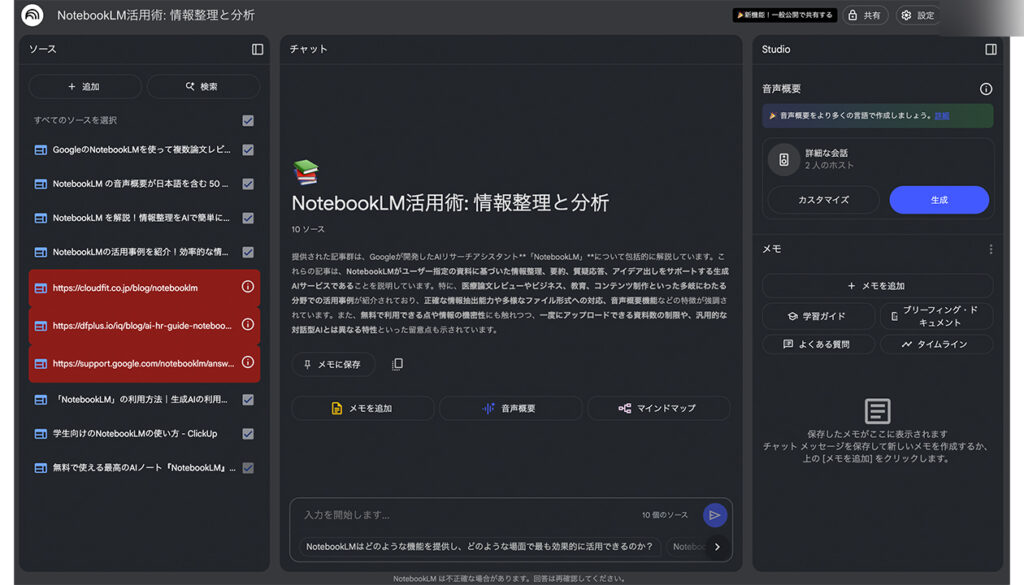Create タイムライン timeline
The width and height of the screenshot is (1024, 585).
coord(936,344)
